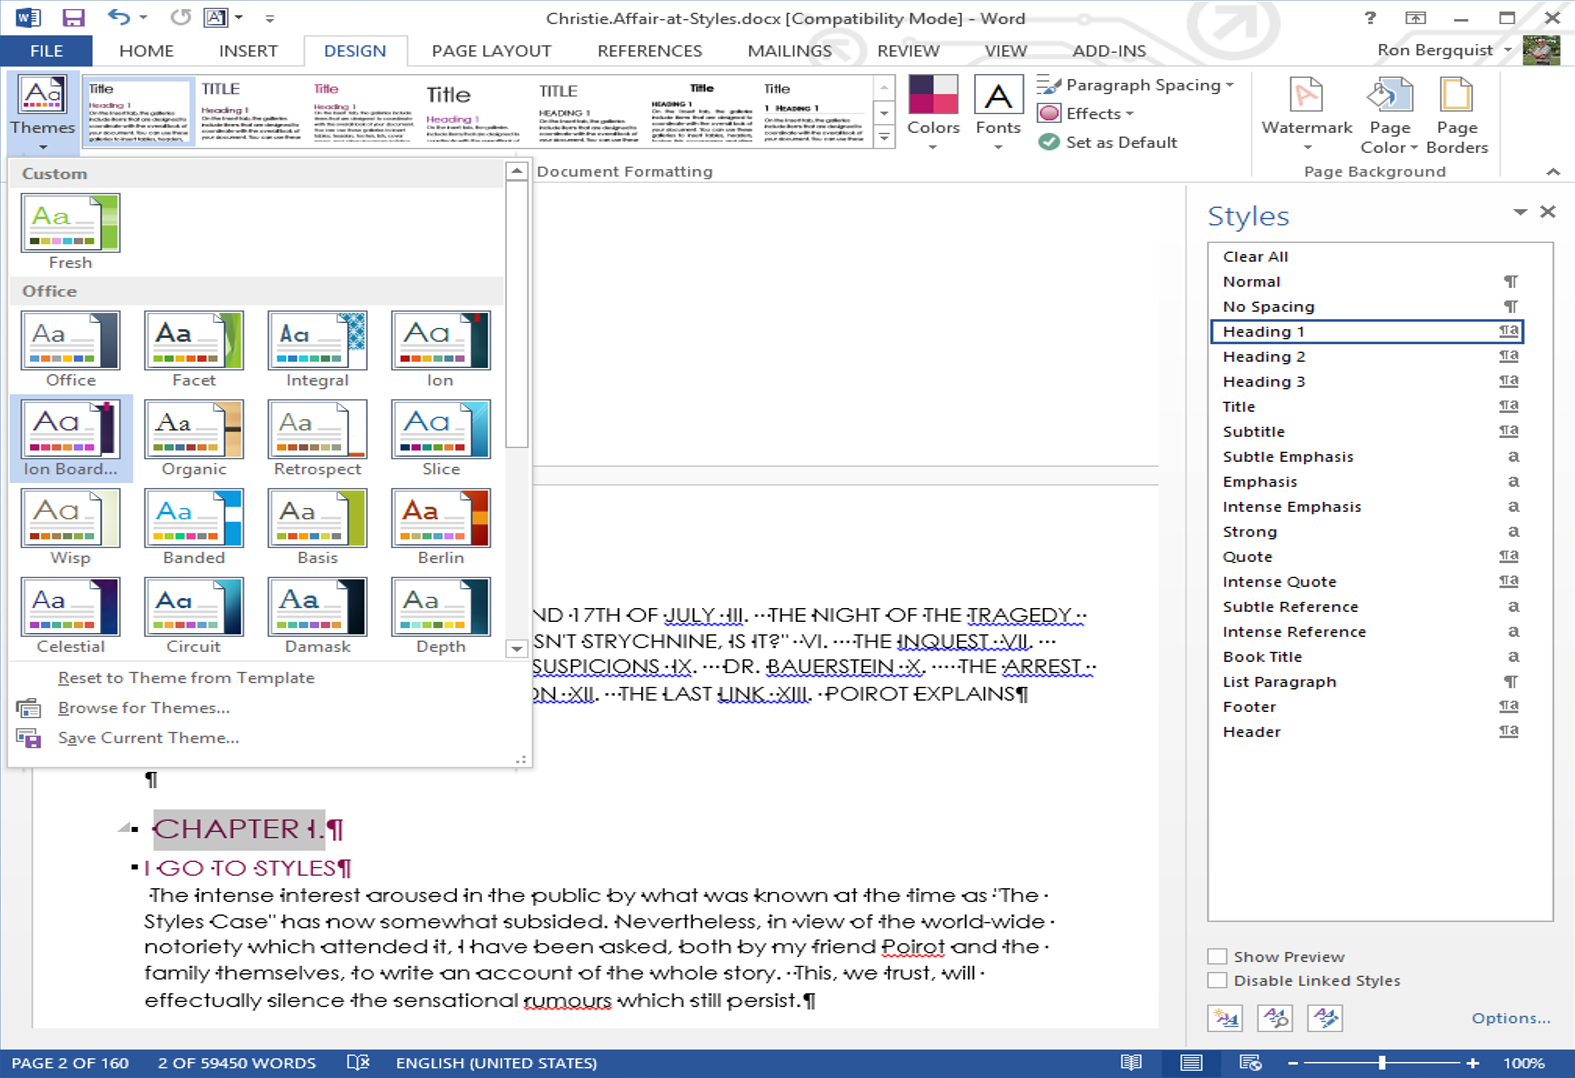Click the Manage Styles button
1575x1078 pixels.
point(1325,1018)
